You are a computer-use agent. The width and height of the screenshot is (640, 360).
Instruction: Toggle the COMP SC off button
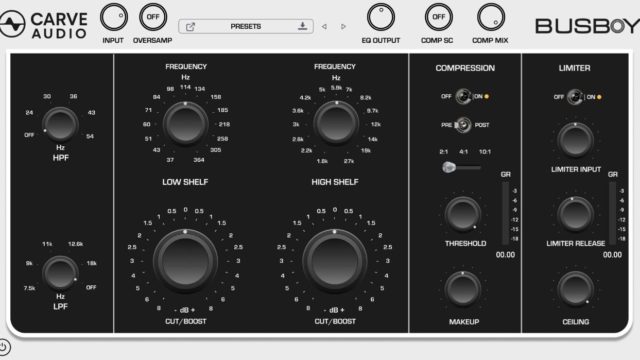[x=439, y=17]
